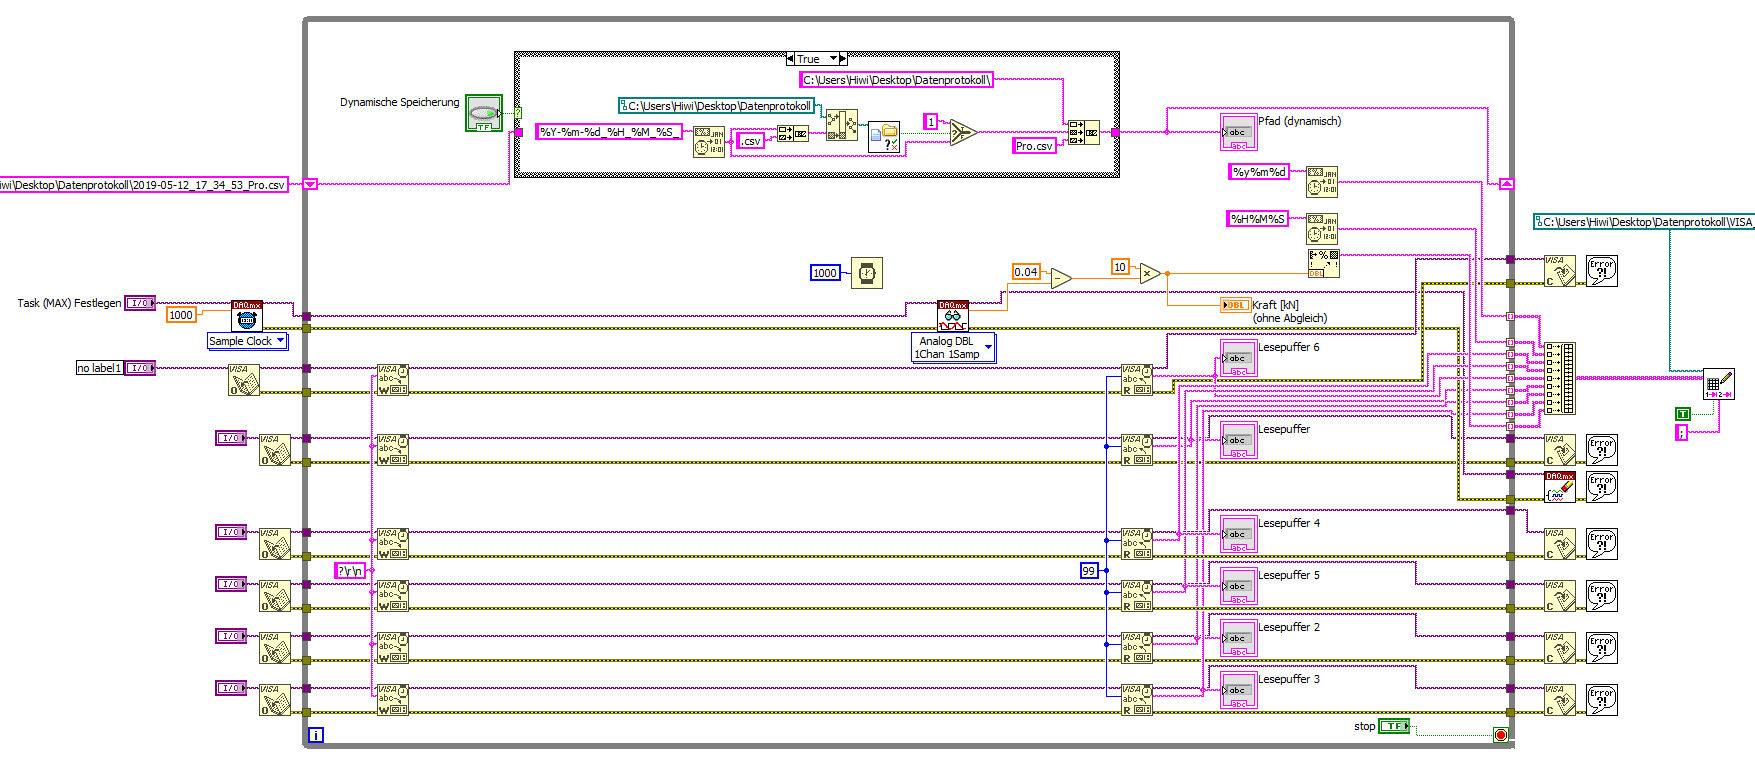Click the blue byte count constant 99
The width and height of the screenshot is (1755, 770).
pos(1089,570)
